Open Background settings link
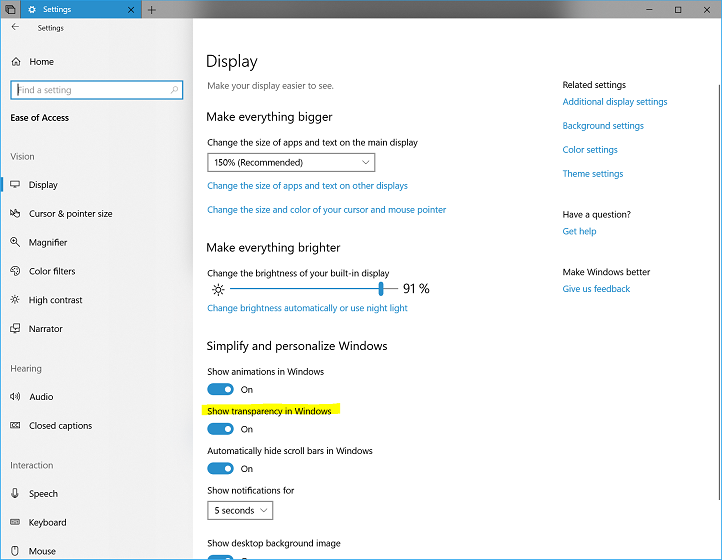 pyautogui.click(x=603, y=126)
